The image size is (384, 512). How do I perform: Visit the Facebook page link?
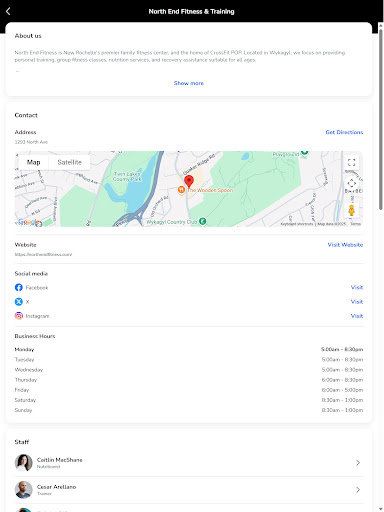357,287
